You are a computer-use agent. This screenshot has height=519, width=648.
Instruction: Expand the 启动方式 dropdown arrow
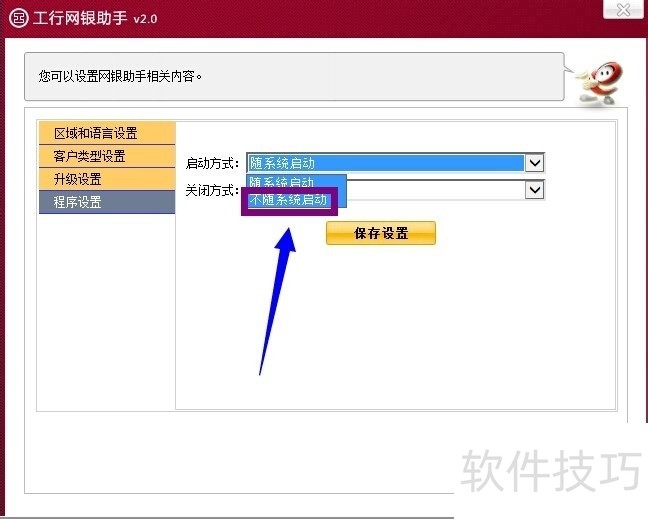pos(535,163)
